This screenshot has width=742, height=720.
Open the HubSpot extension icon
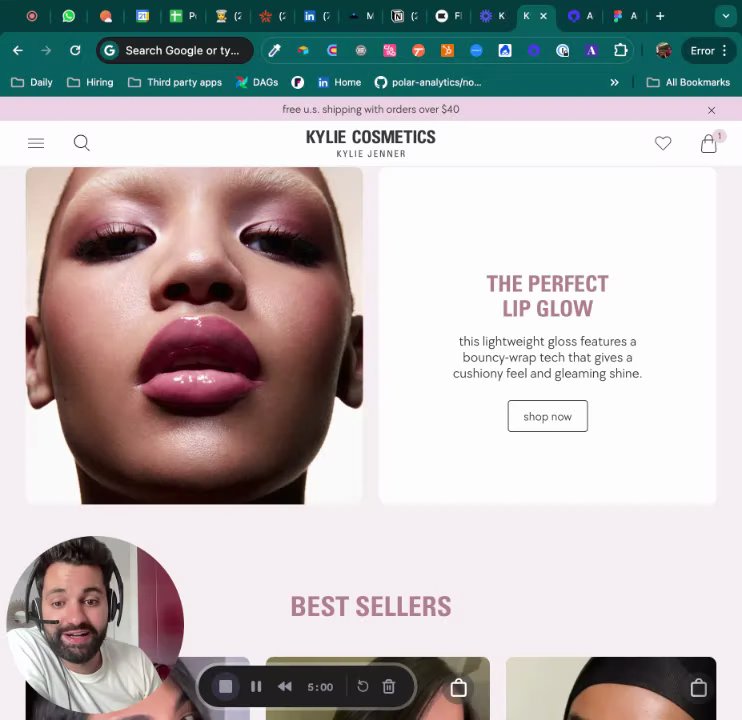pyautogui.click(x=447, y=50)
